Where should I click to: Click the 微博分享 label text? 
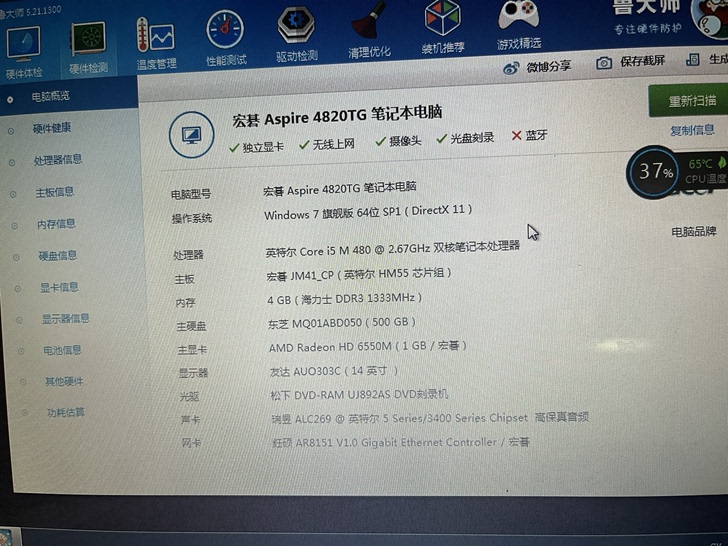548,67
